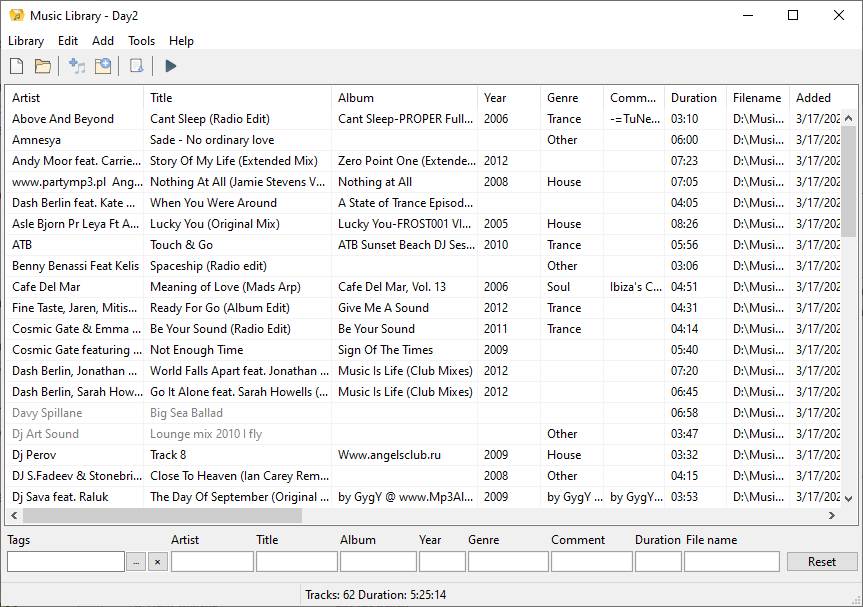
Task: Sort by the Filename column header
Action: (x=757, y=97)
